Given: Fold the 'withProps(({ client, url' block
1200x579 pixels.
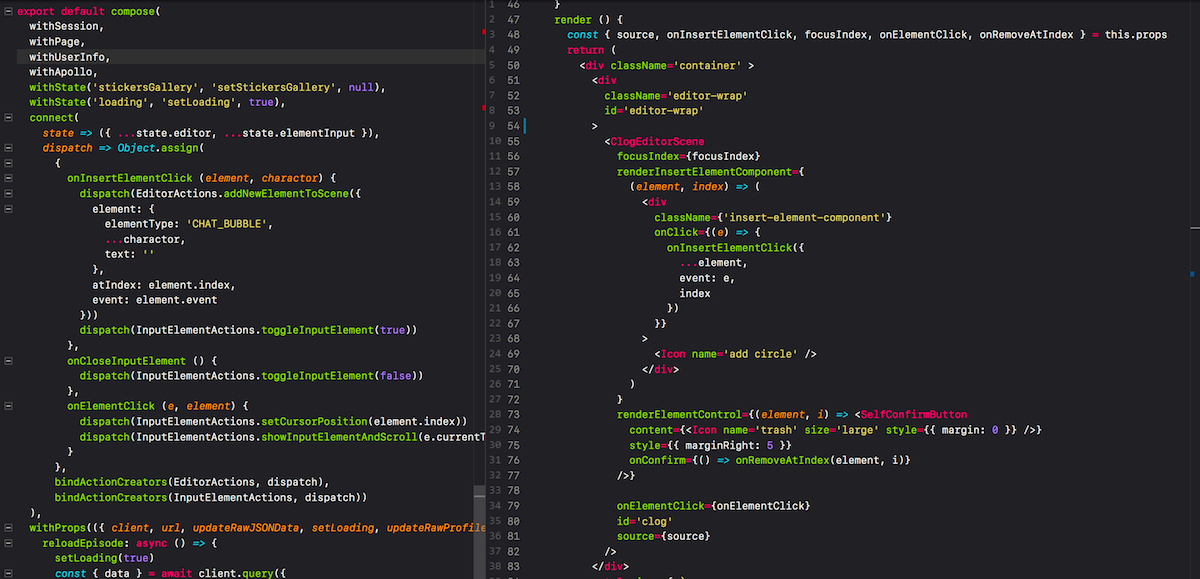Looking at the screenshot, I should tap(8, 528).
